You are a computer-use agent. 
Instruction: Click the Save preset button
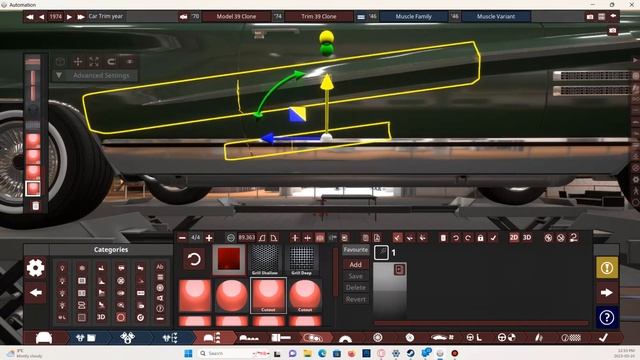pyautogui.click(x=356, y=276)
